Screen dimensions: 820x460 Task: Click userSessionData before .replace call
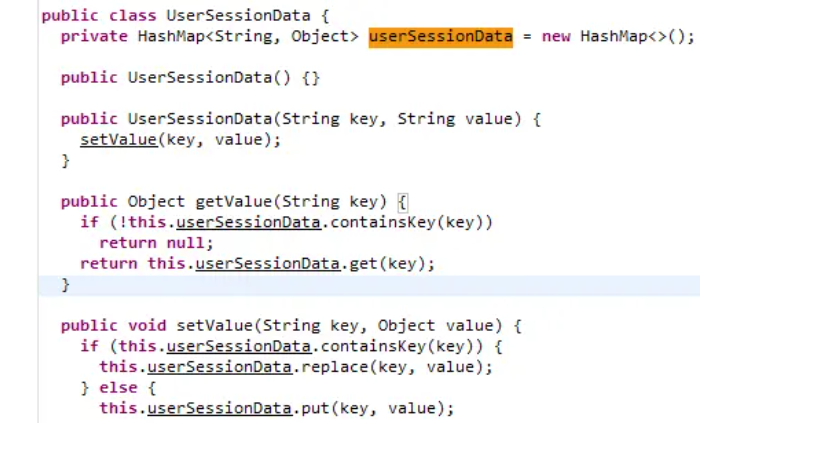tap(220, 367)
